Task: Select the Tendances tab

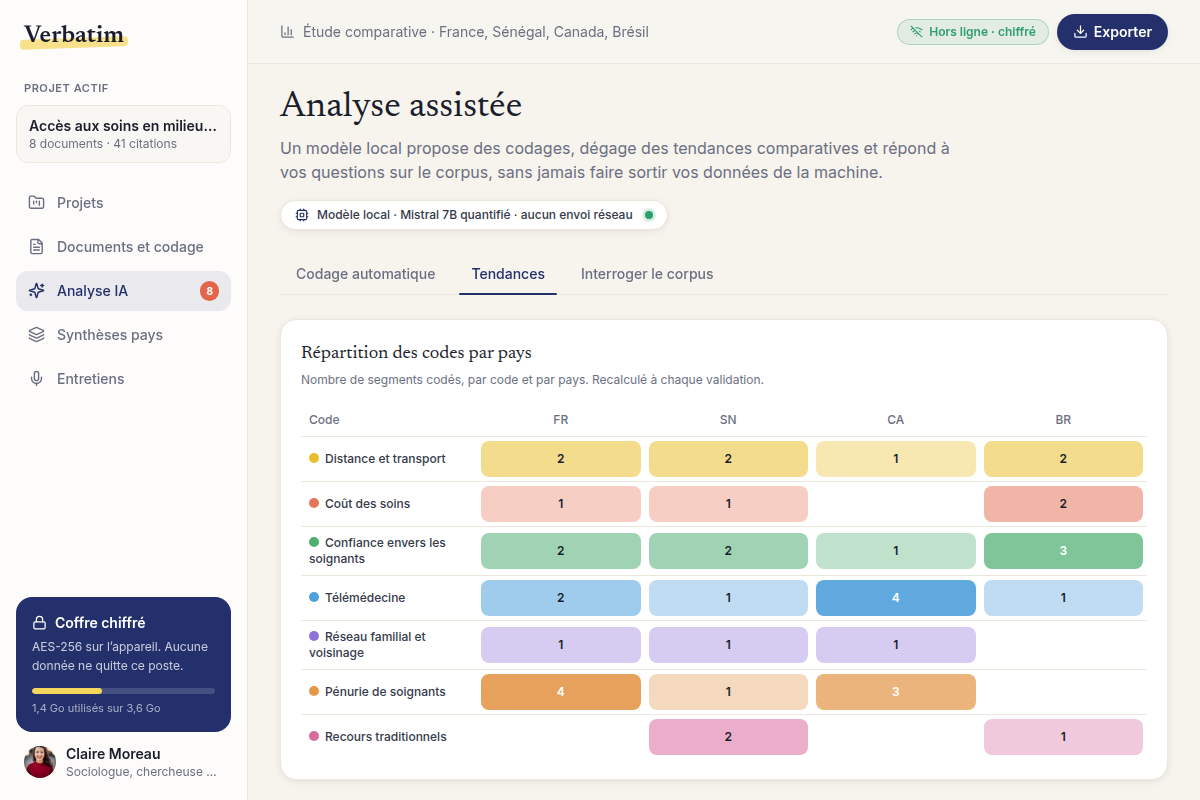Action: 508,274
